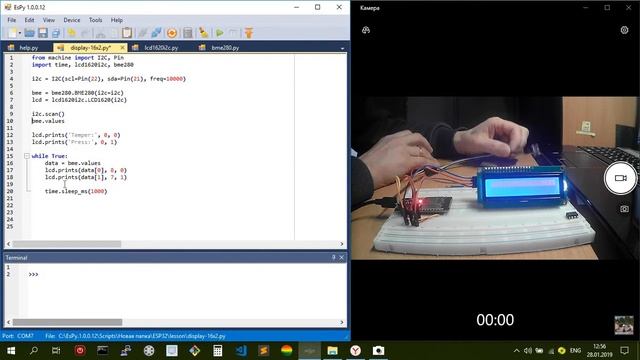Open Windows Start menu
Viewport: 640px width, 360px height.
point(11,351)
